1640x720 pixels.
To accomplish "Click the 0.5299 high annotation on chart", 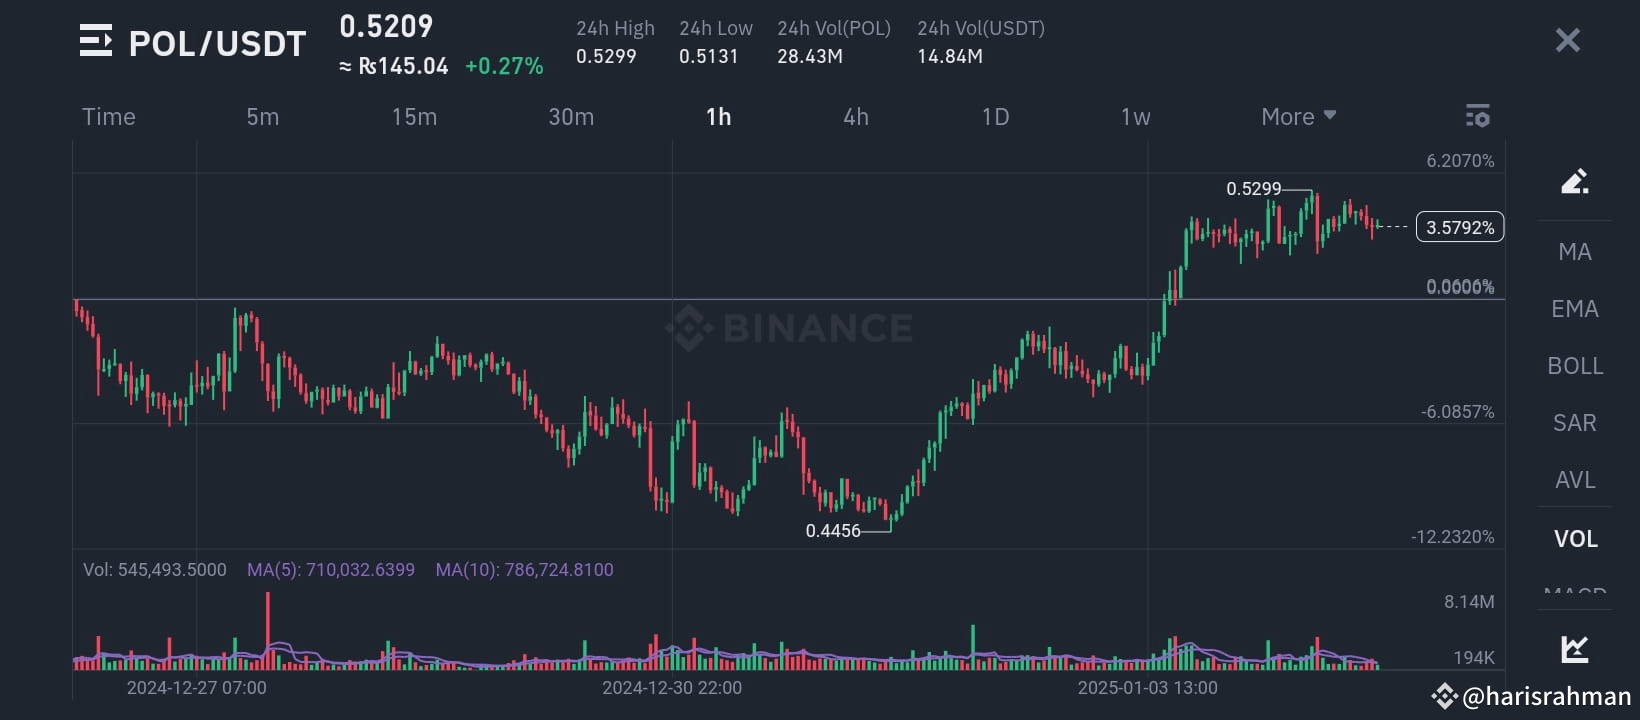I will click(x=1253, y=188).
